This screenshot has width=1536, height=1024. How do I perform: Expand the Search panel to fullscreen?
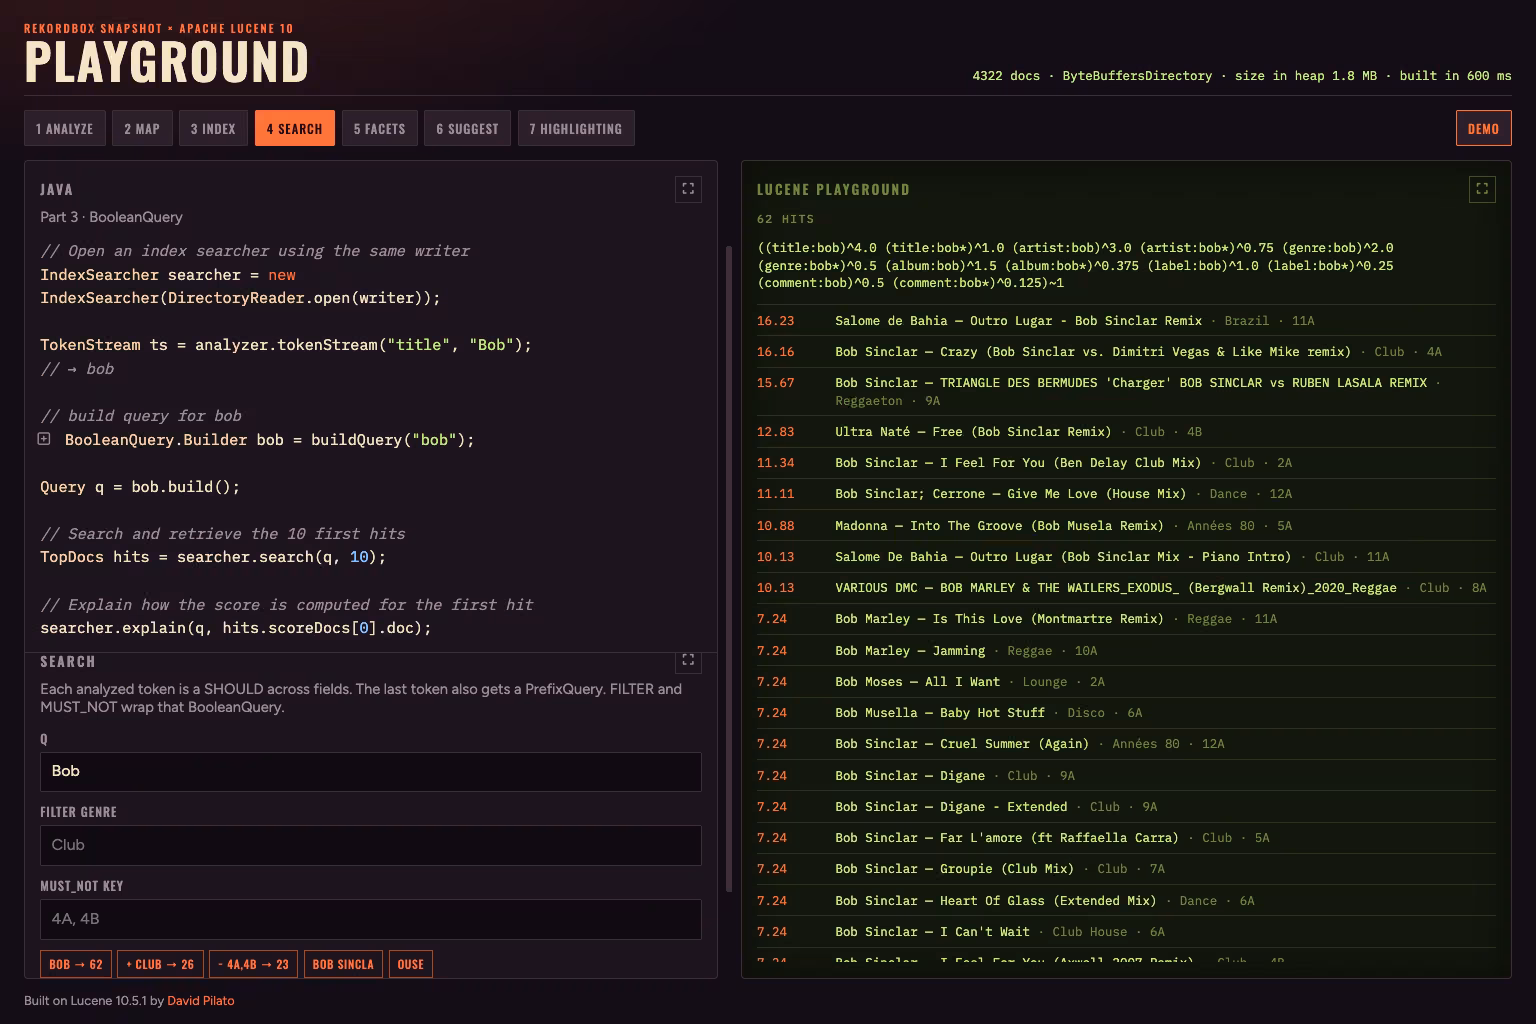(688, 660)
